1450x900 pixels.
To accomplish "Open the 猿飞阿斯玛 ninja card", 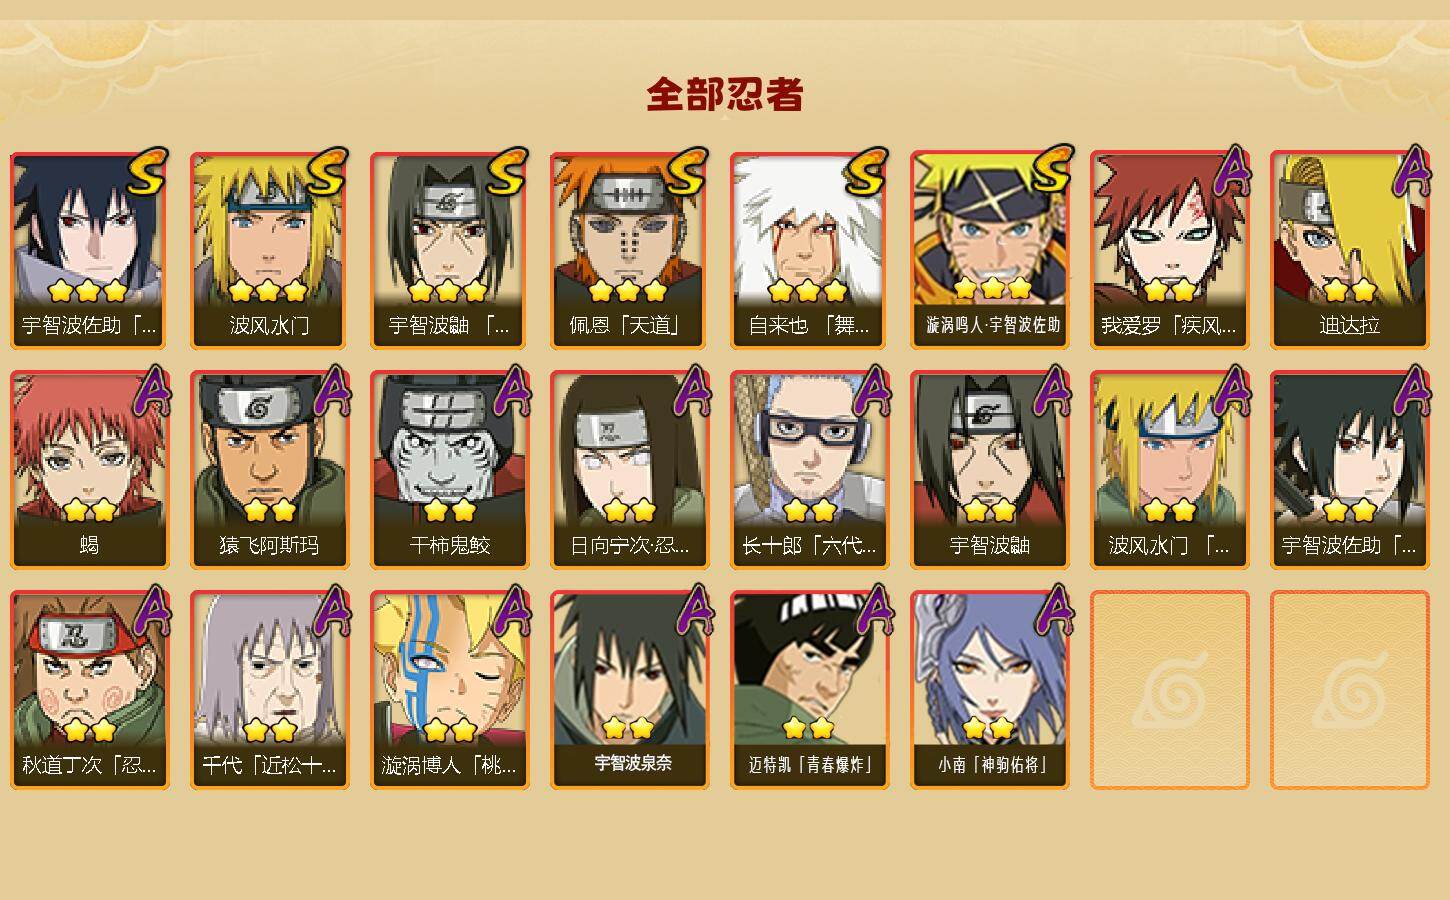I will tap(269, 470).
